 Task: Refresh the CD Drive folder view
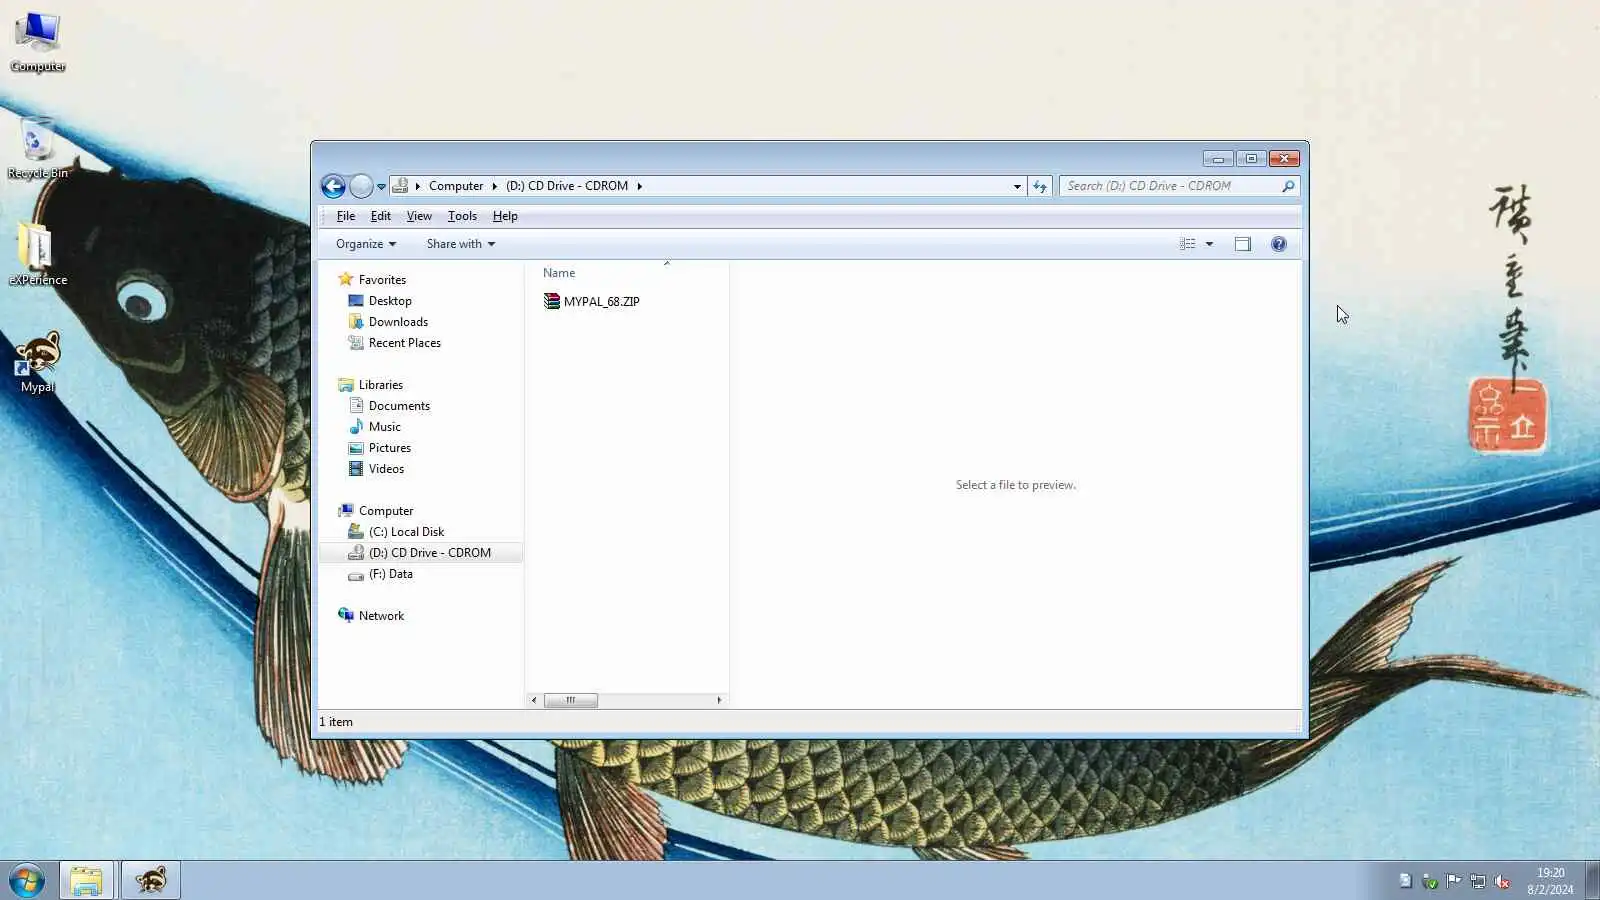[1040, 186]
